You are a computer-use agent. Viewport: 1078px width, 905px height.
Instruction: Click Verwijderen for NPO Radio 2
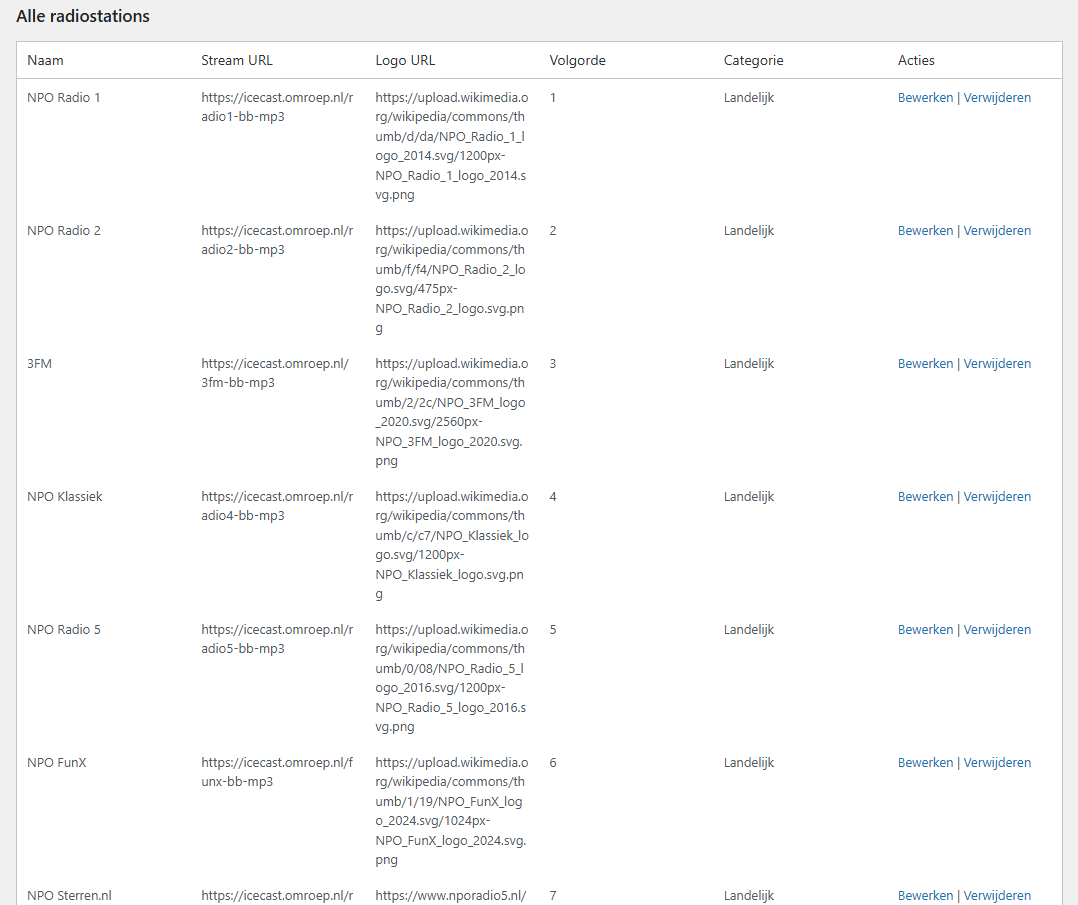pyautogui.click(x=997, y=231)
